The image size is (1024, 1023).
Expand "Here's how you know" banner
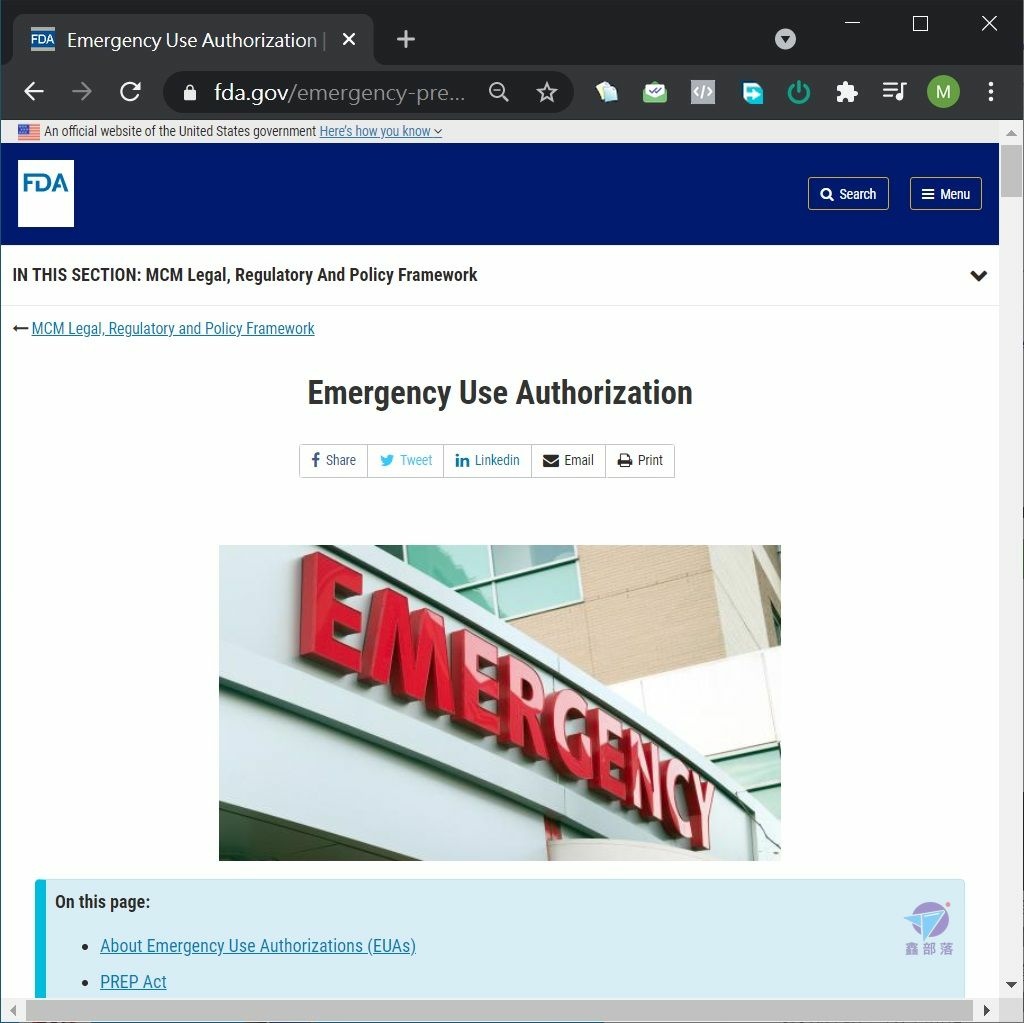pyautogui.click(x=380, y=131)
